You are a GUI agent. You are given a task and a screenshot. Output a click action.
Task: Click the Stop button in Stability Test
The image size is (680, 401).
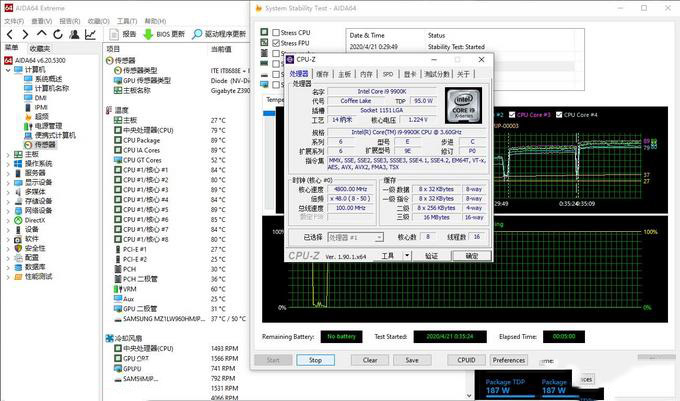tap(315, 360)
